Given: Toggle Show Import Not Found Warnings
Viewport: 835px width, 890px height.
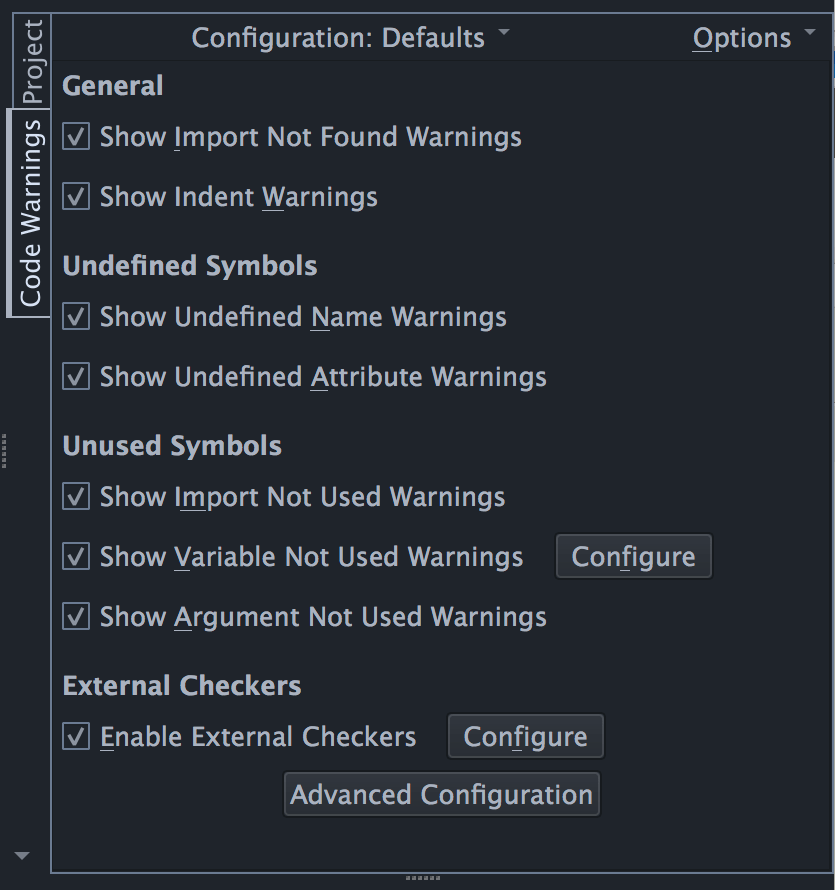Looking at the screenshot, I should click(x=76, y=137).
